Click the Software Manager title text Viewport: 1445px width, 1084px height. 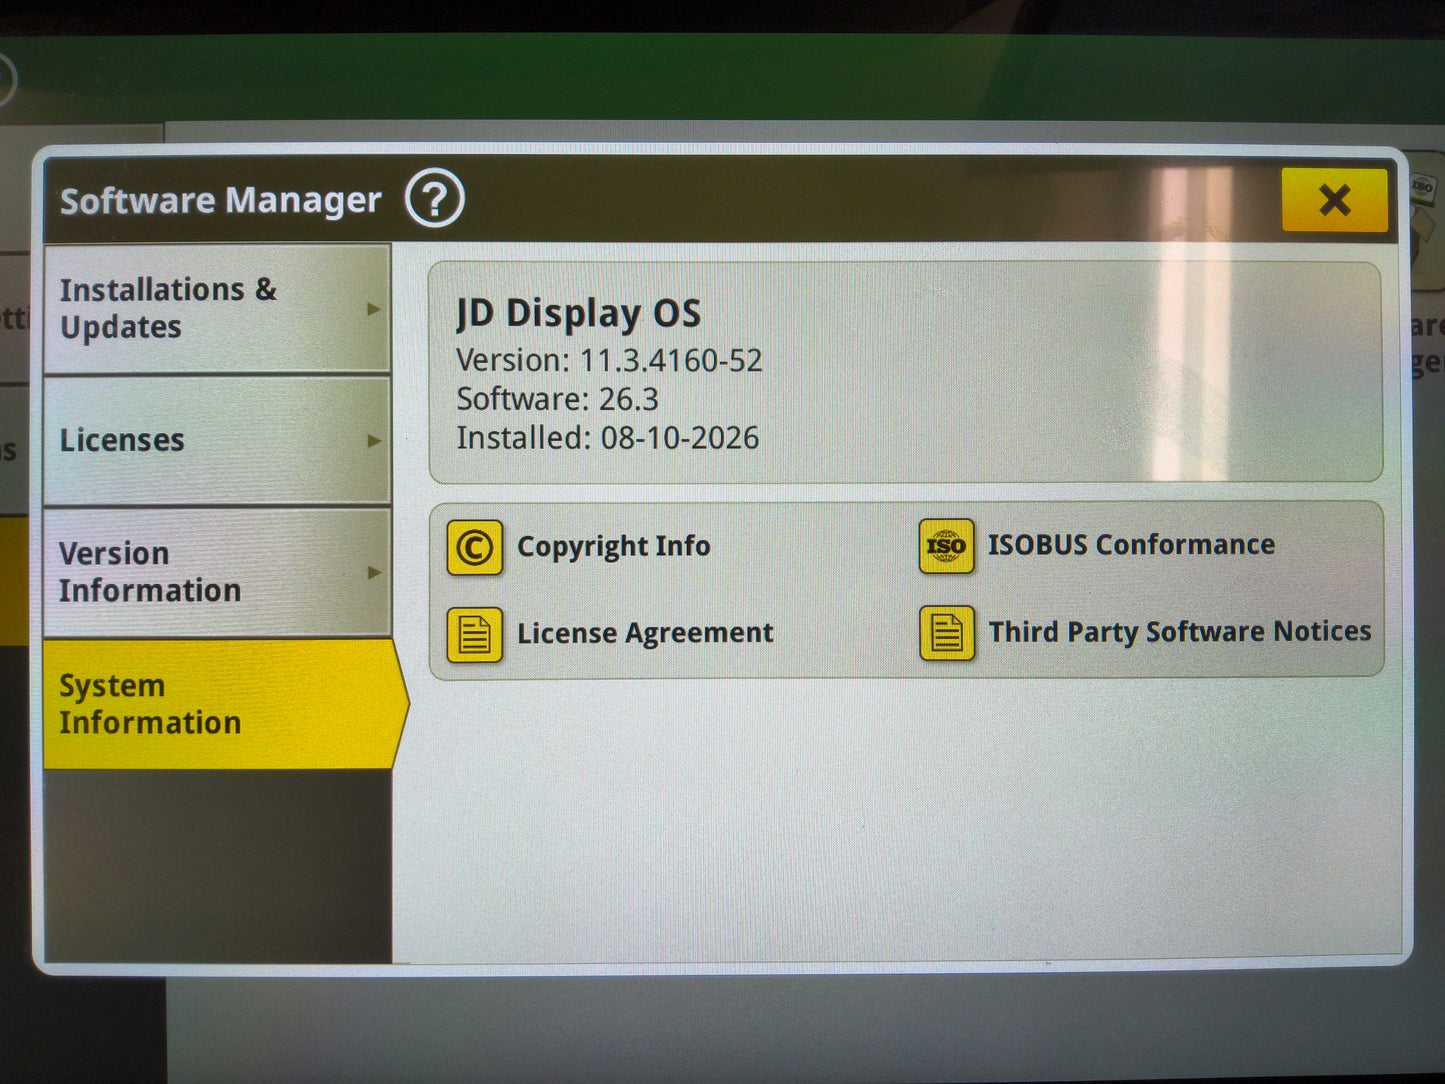pyautogui.click(x=220, y=201)
